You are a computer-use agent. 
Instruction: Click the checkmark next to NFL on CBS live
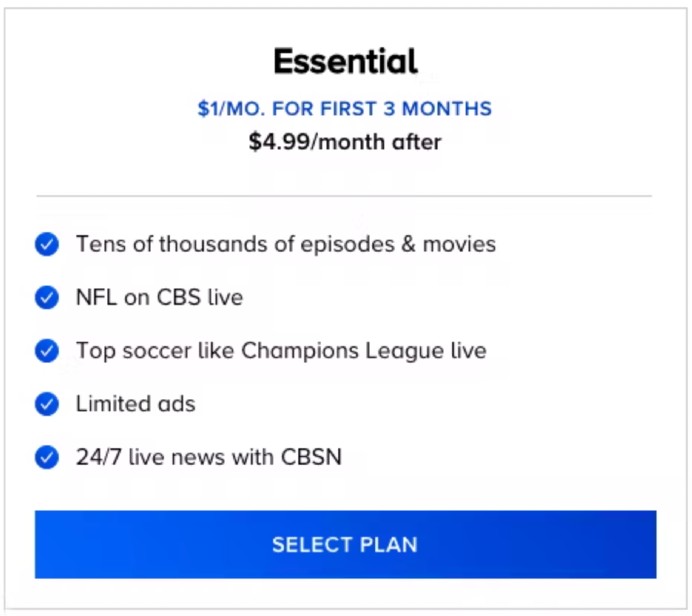(47, 298)
